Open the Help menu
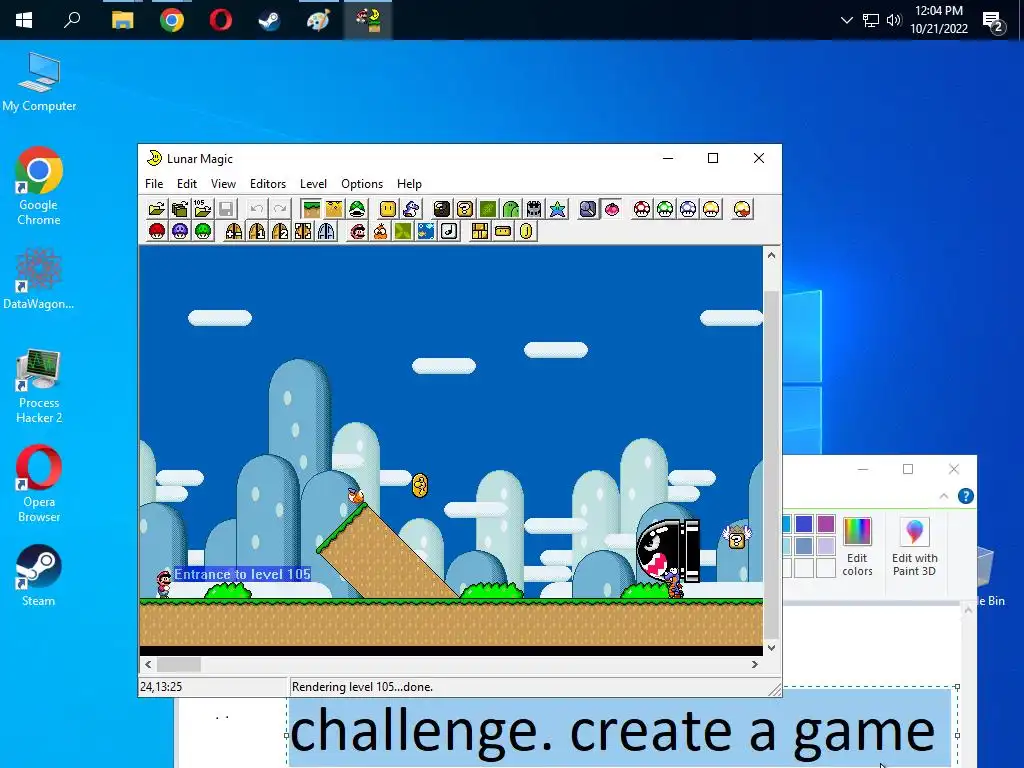The width and height of the screenshot is (1024, 768). 409,184
